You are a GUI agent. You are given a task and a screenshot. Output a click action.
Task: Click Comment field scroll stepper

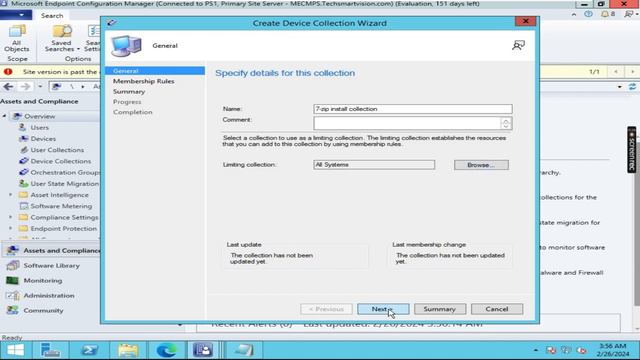506,123
